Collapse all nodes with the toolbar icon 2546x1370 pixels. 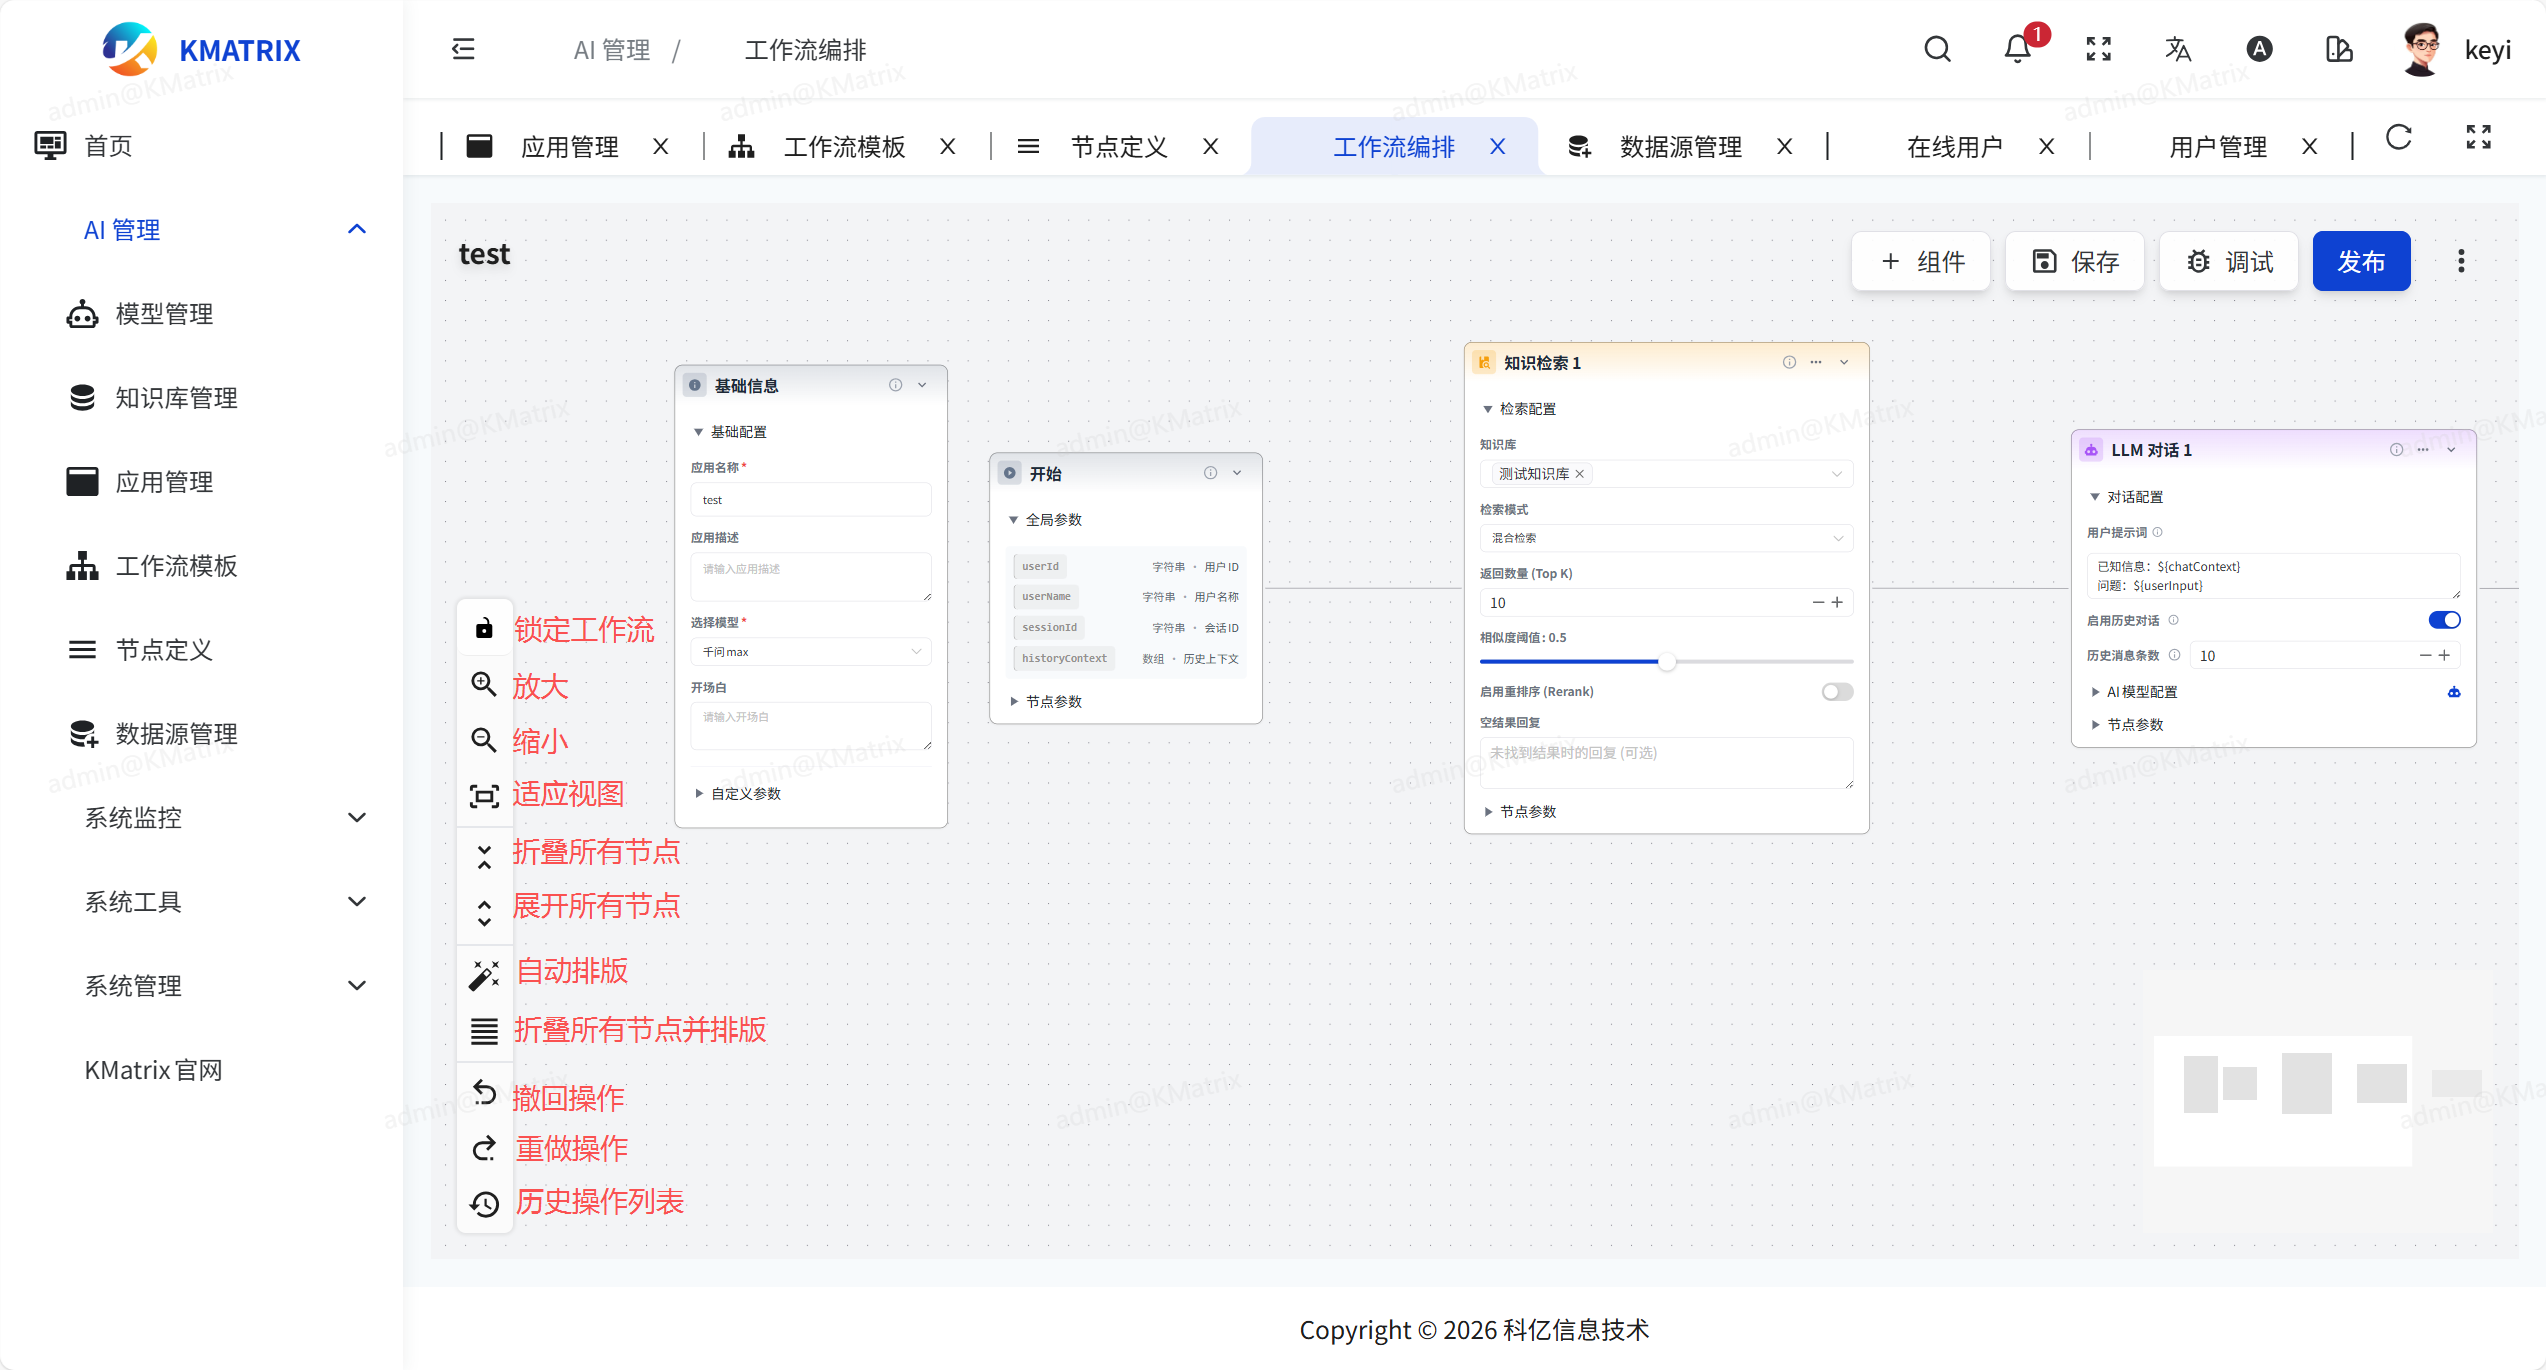pos(484,856)
